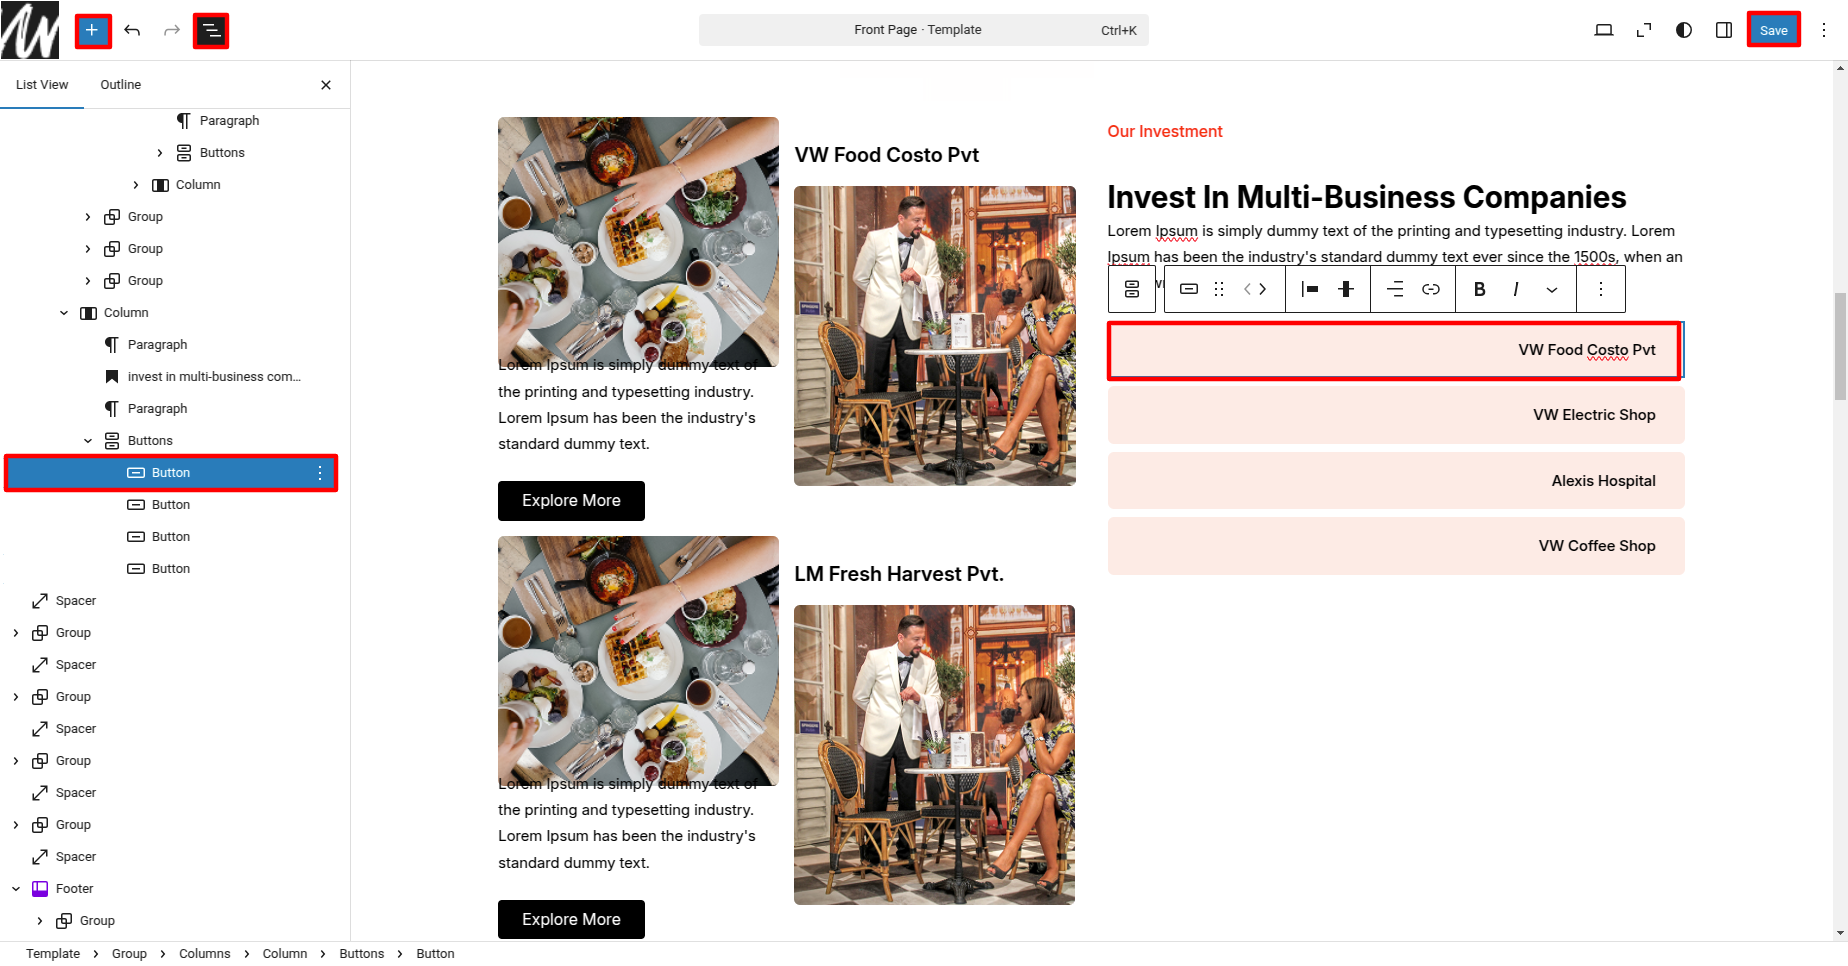1848x966 pixels.
Task: Apply bold formatting to button text
Action: point(1480,289)
